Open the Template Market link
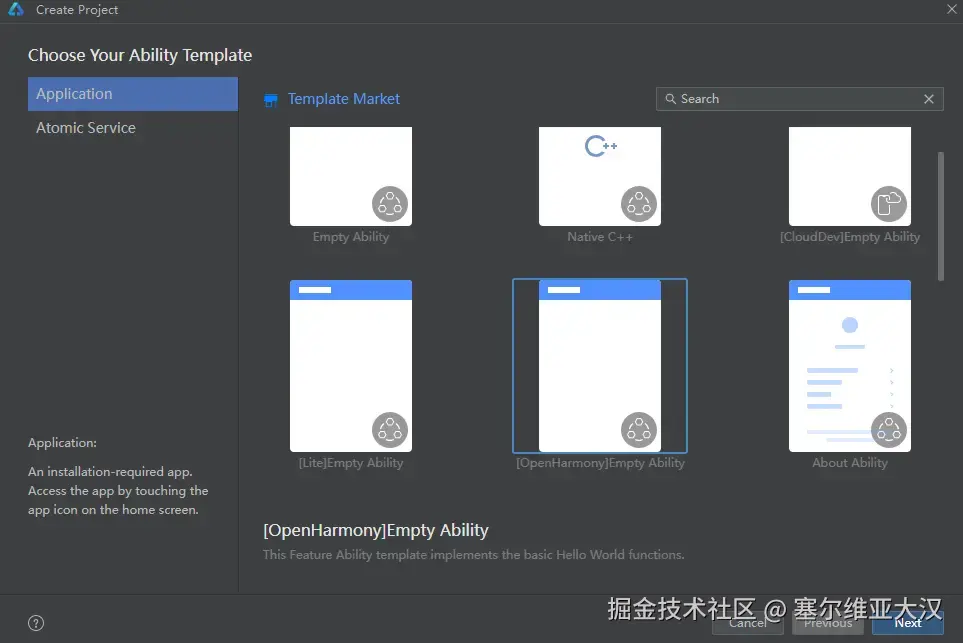The image size is (963, 643). point(343,99)
